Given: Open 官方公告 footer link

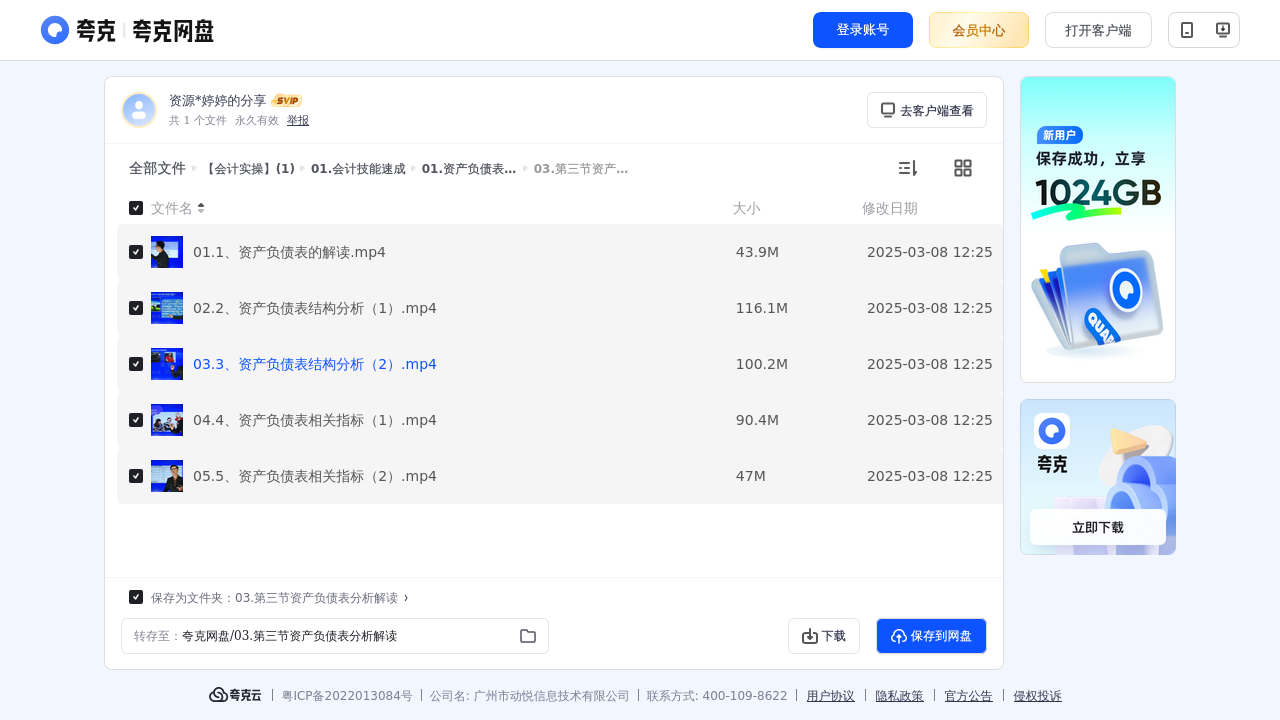Looking at the screenshot, I should pyautogui.click(x=969, y=696).
